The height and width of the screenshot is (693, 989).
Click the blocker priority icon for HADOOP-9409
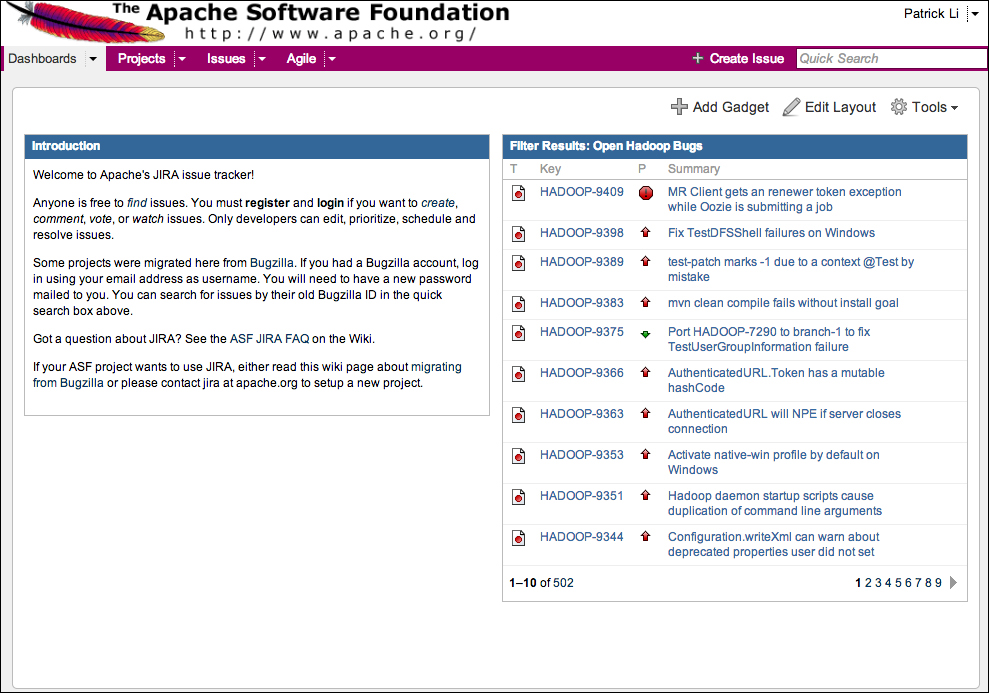[x=645, y=193]
